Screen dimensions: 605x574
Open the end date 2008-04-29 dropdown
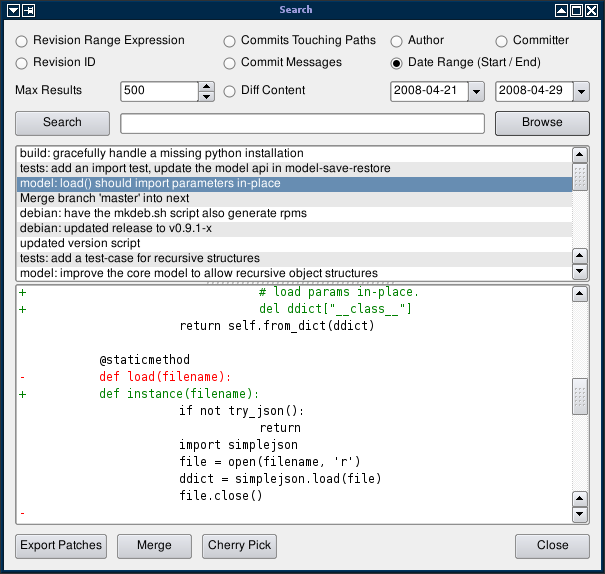[x=581, y=91]
